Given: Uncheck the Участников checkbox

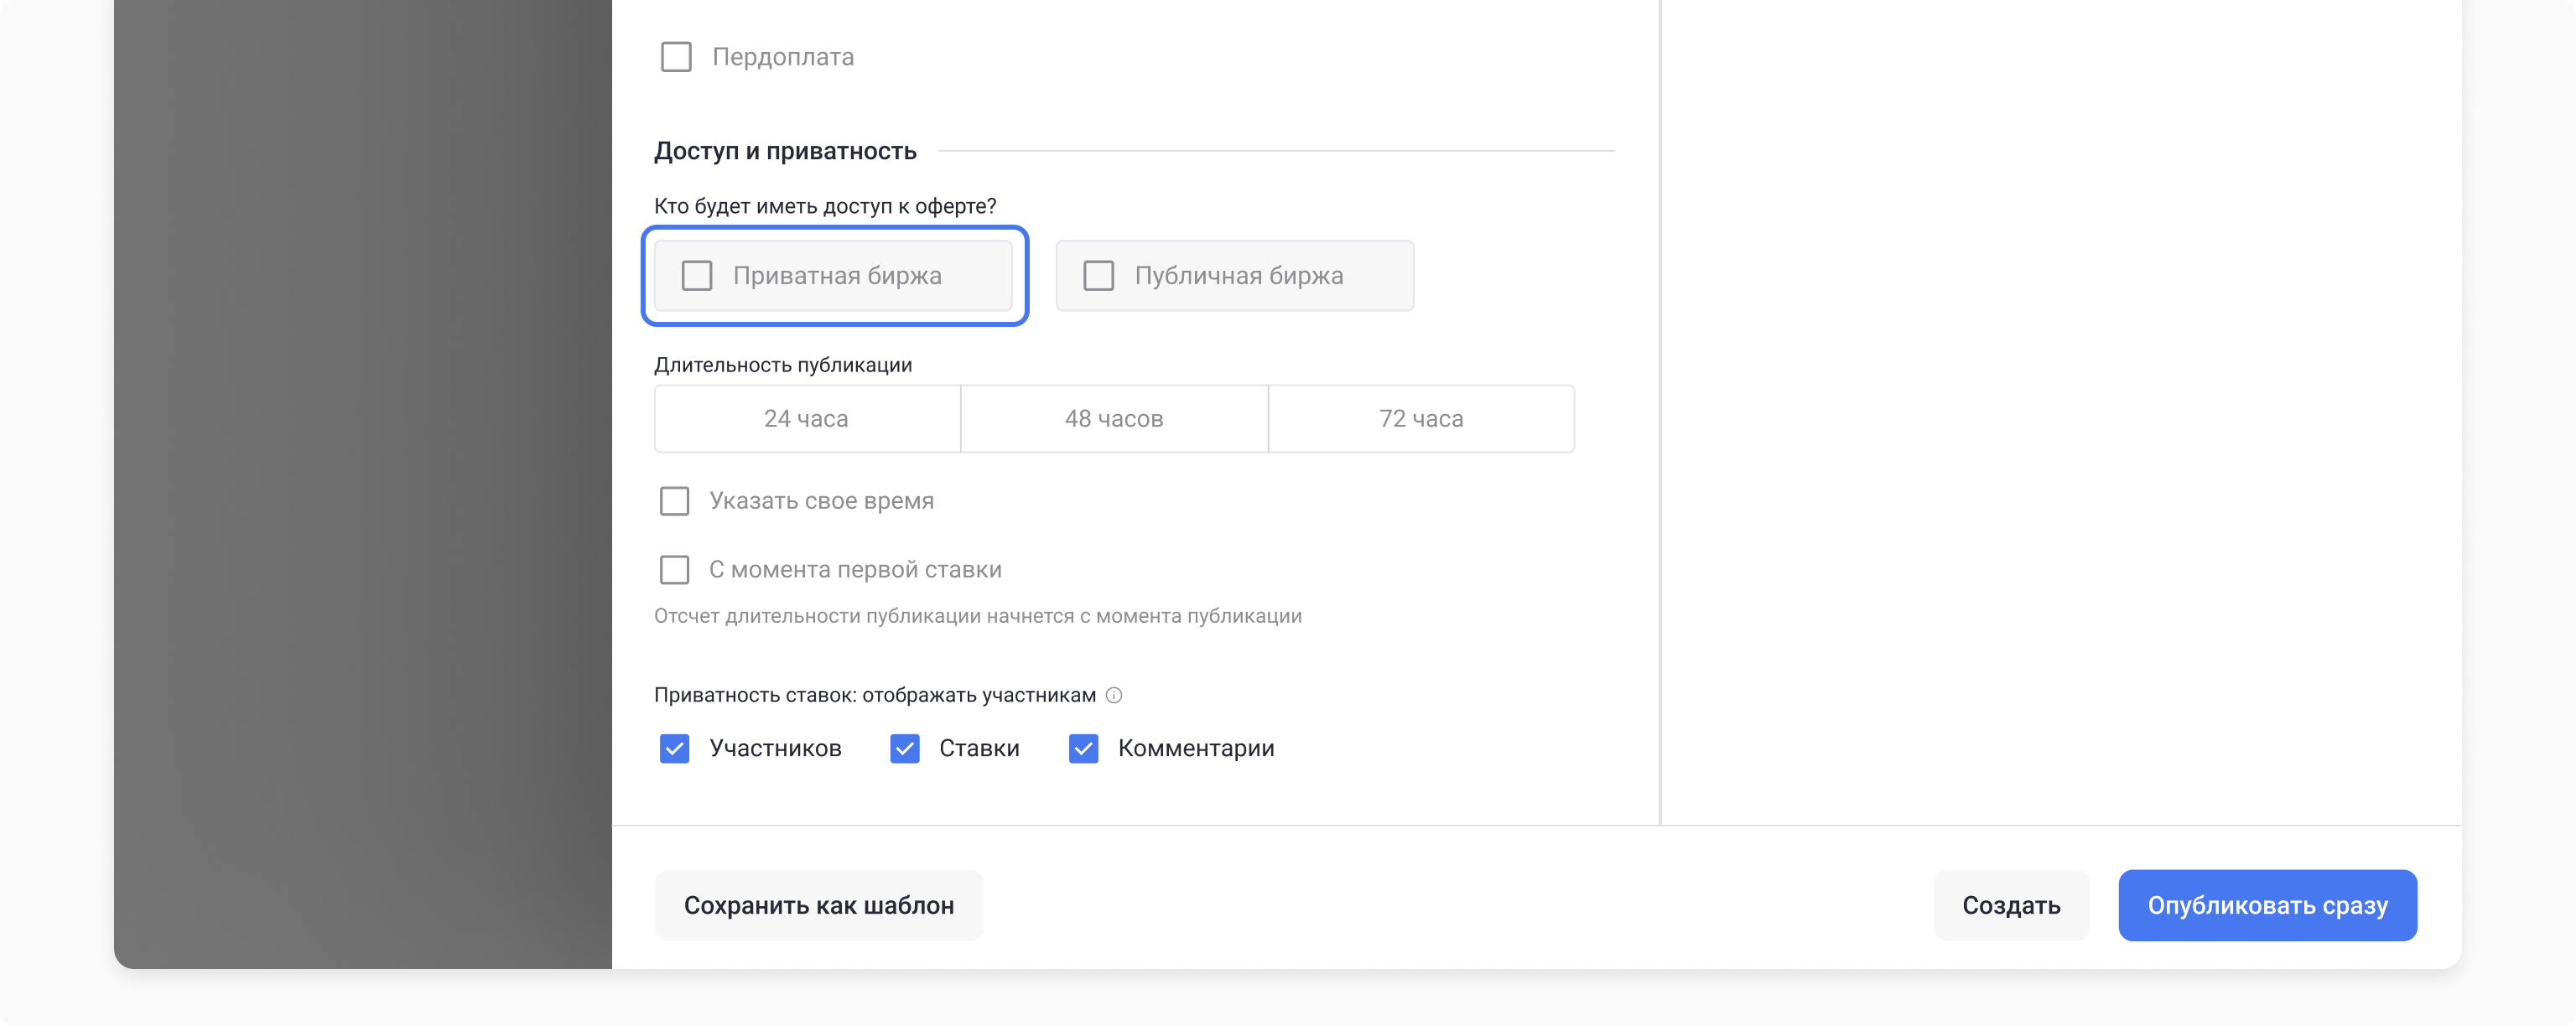Looking at the screenshot, I should 674,749.
